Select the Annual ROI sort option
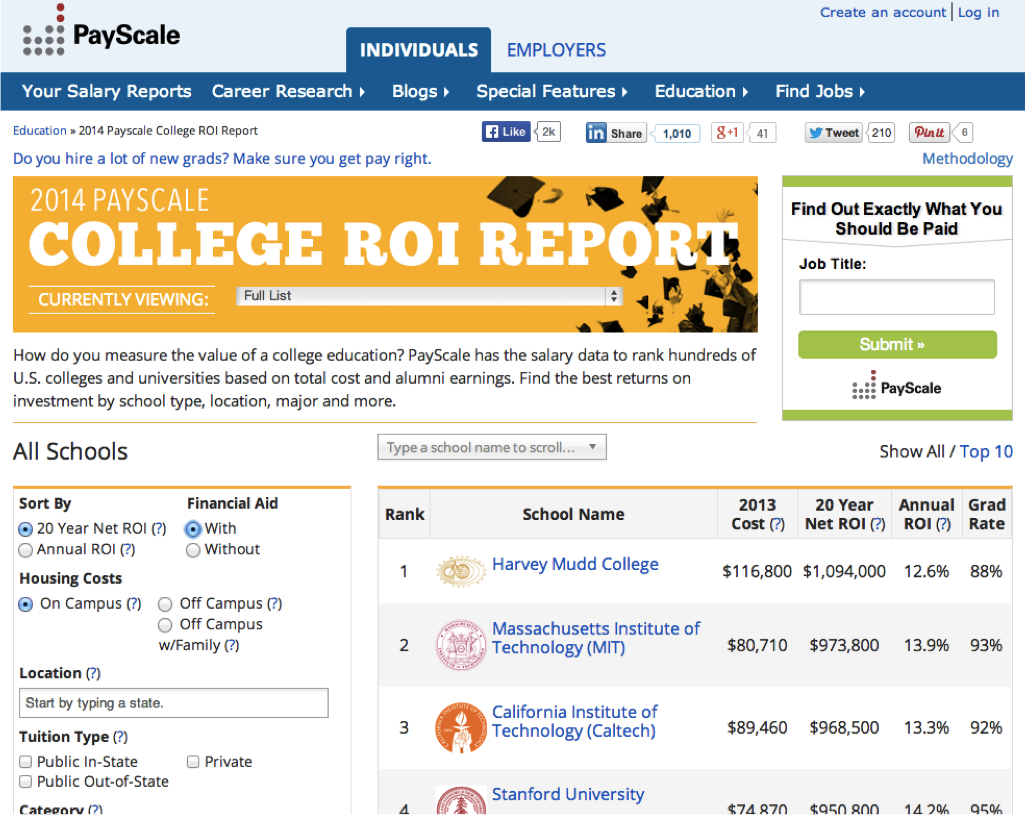 point(26,549)
